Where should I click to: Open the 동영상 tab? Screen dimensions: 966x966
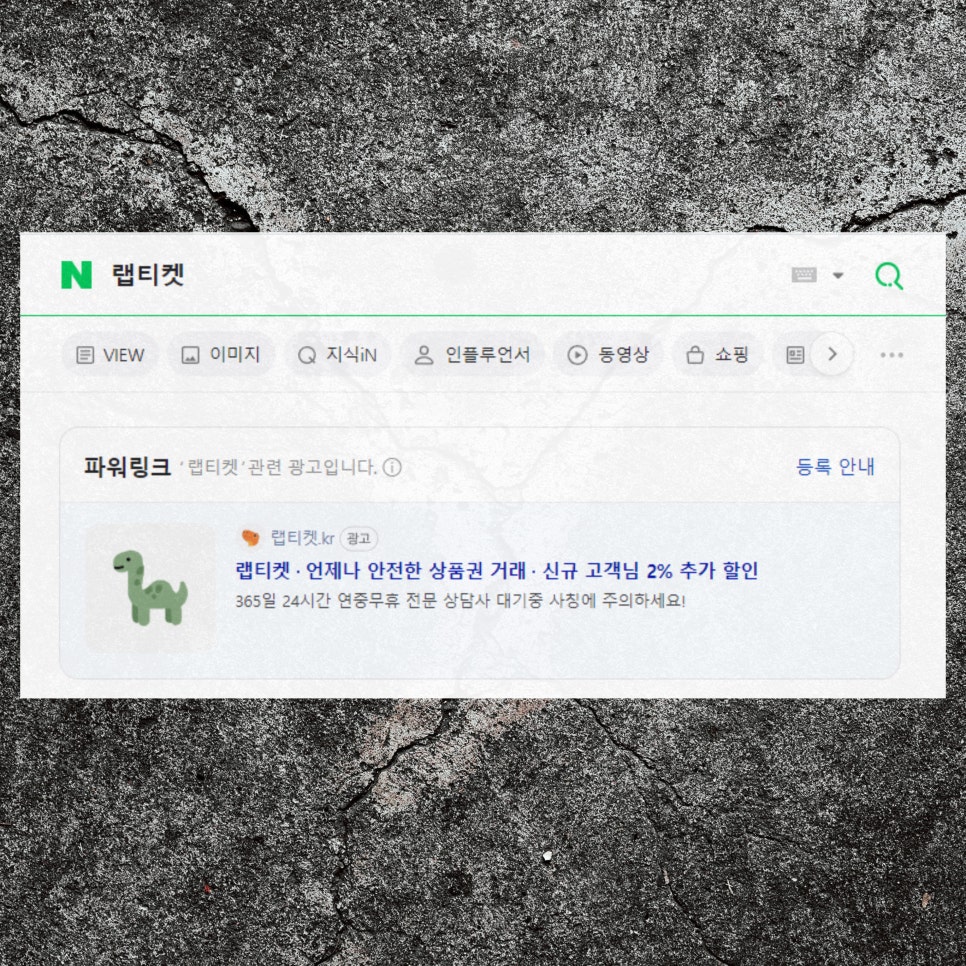click(x=607, y=355)
